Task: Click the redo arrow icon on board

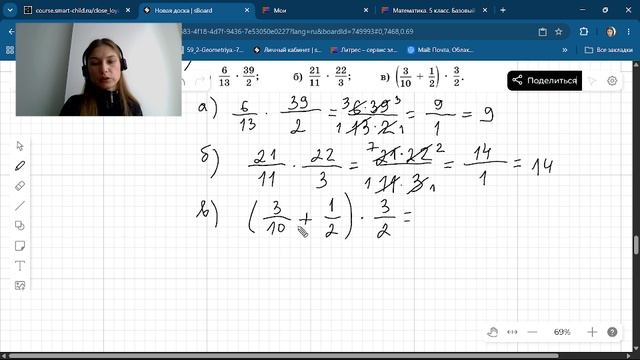Action: tap(200, 81)
